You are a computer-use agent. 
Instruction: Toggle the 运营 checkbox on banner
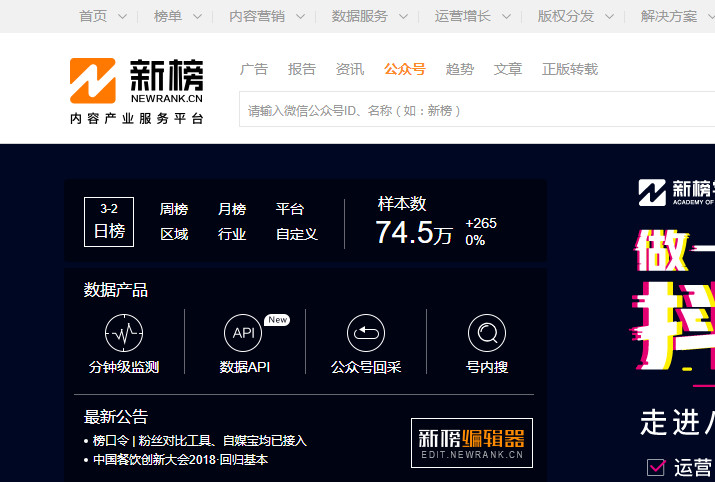click(x=656, y=467)
